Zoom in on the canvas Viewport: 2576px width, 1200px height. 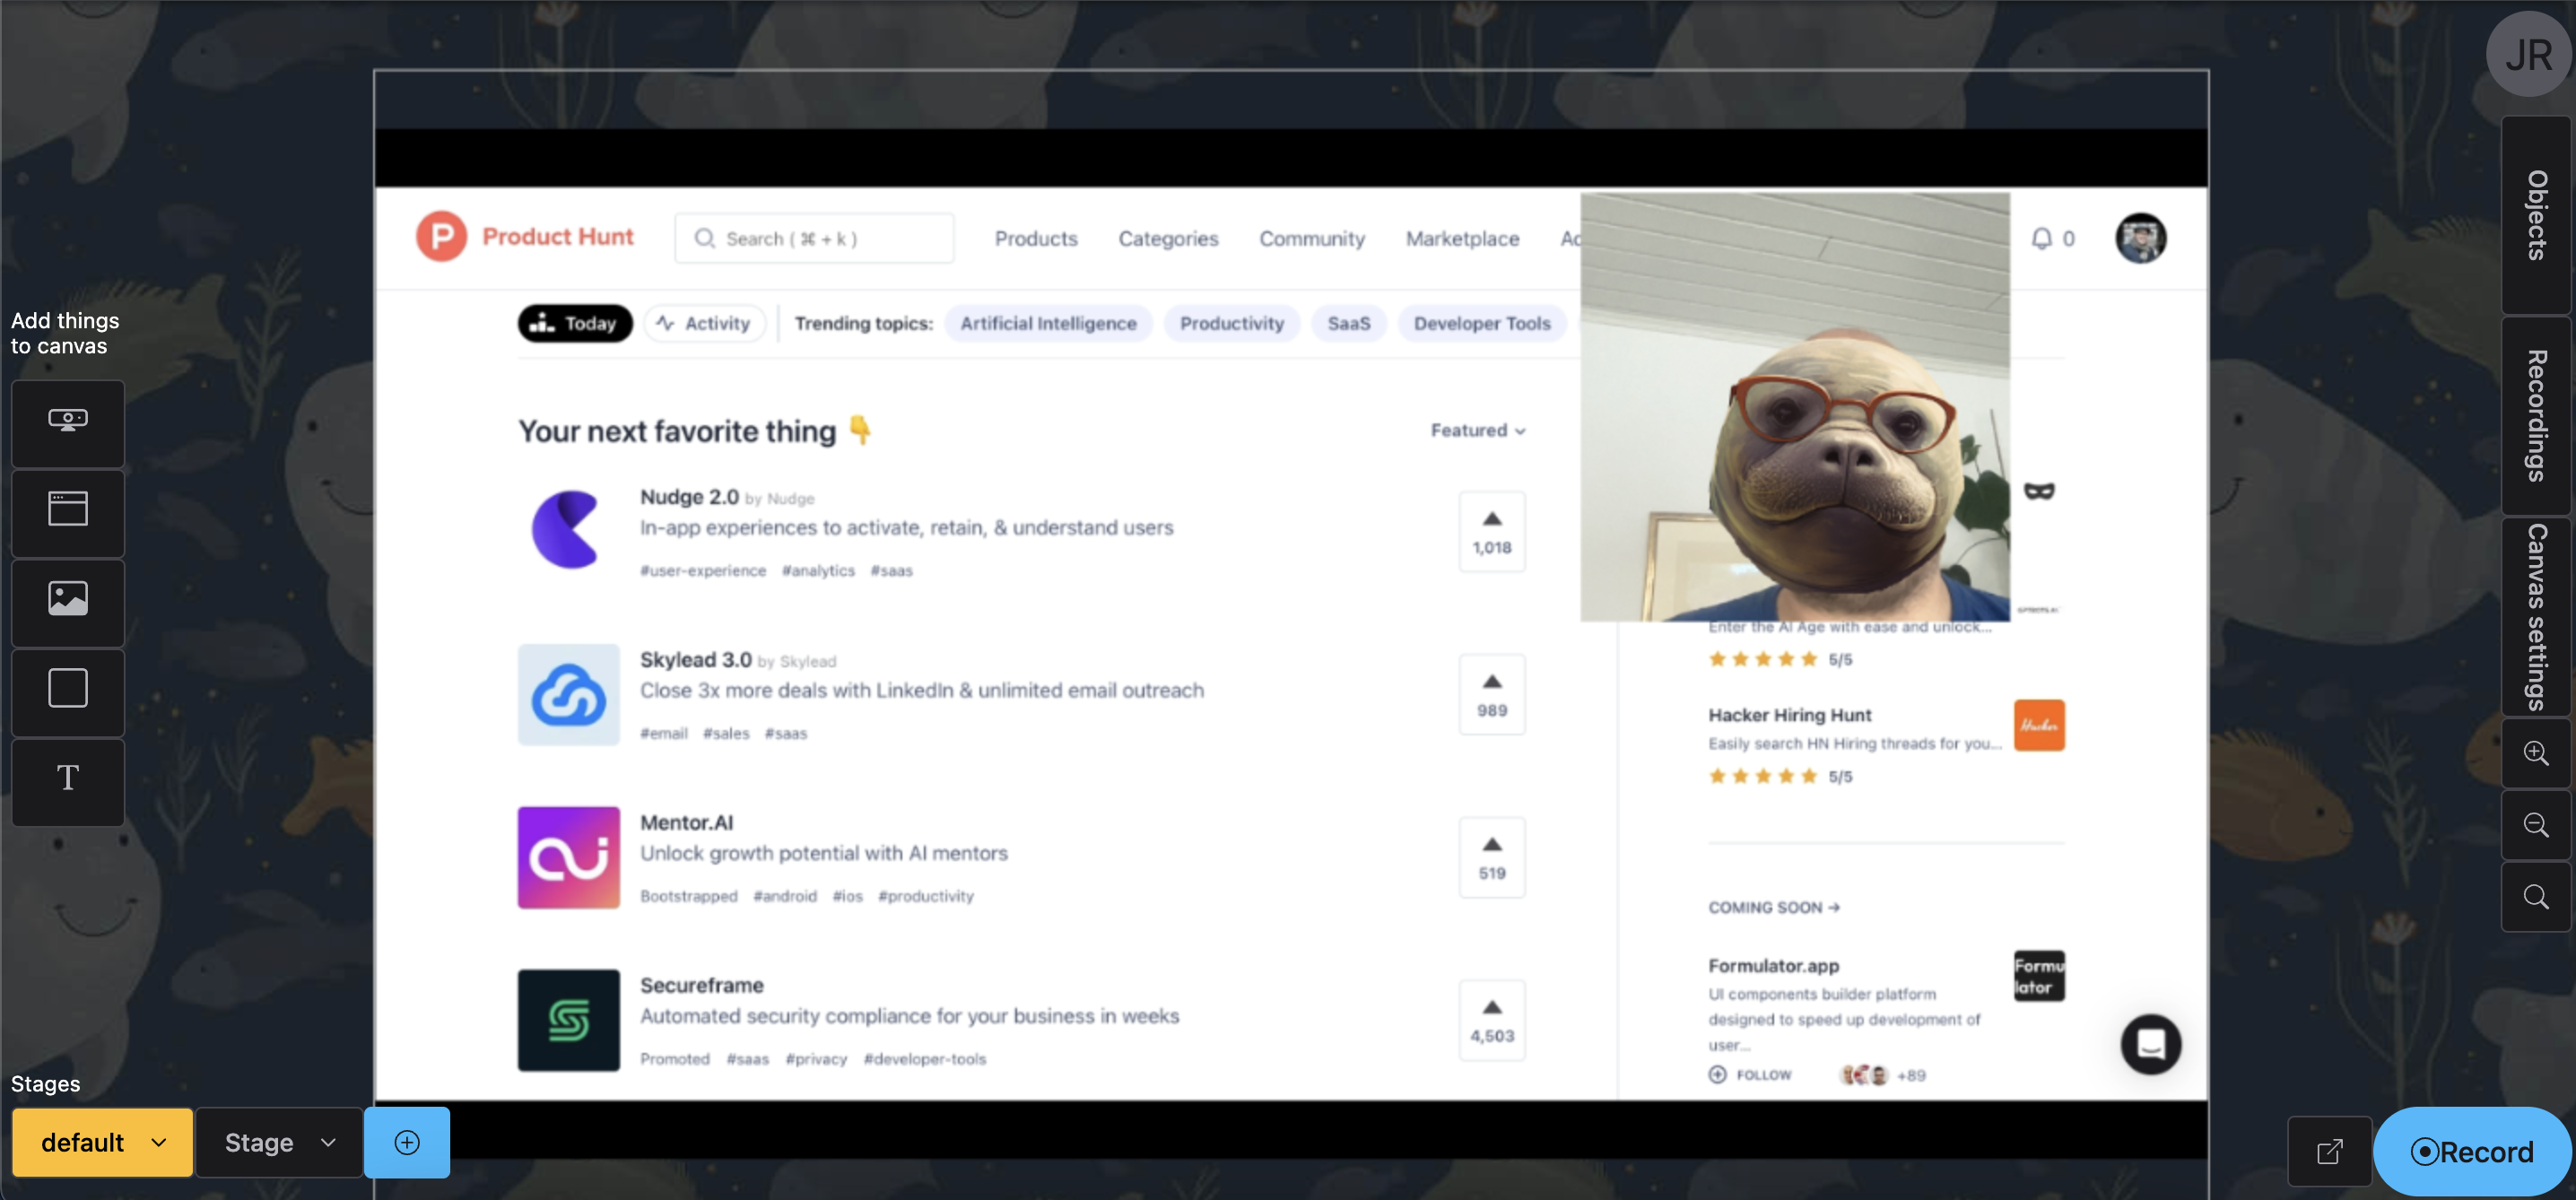(2536, 753)
